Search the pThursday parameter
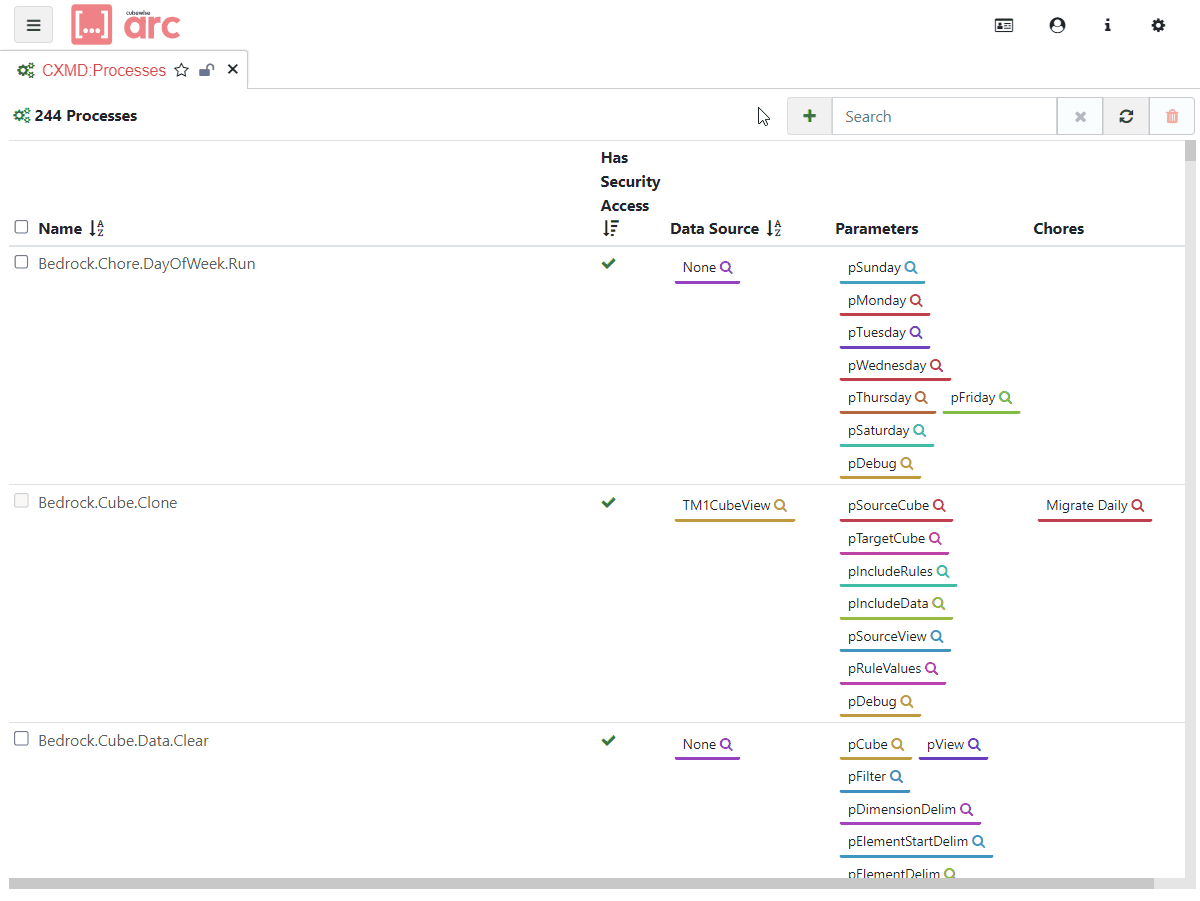 [922, 398]
